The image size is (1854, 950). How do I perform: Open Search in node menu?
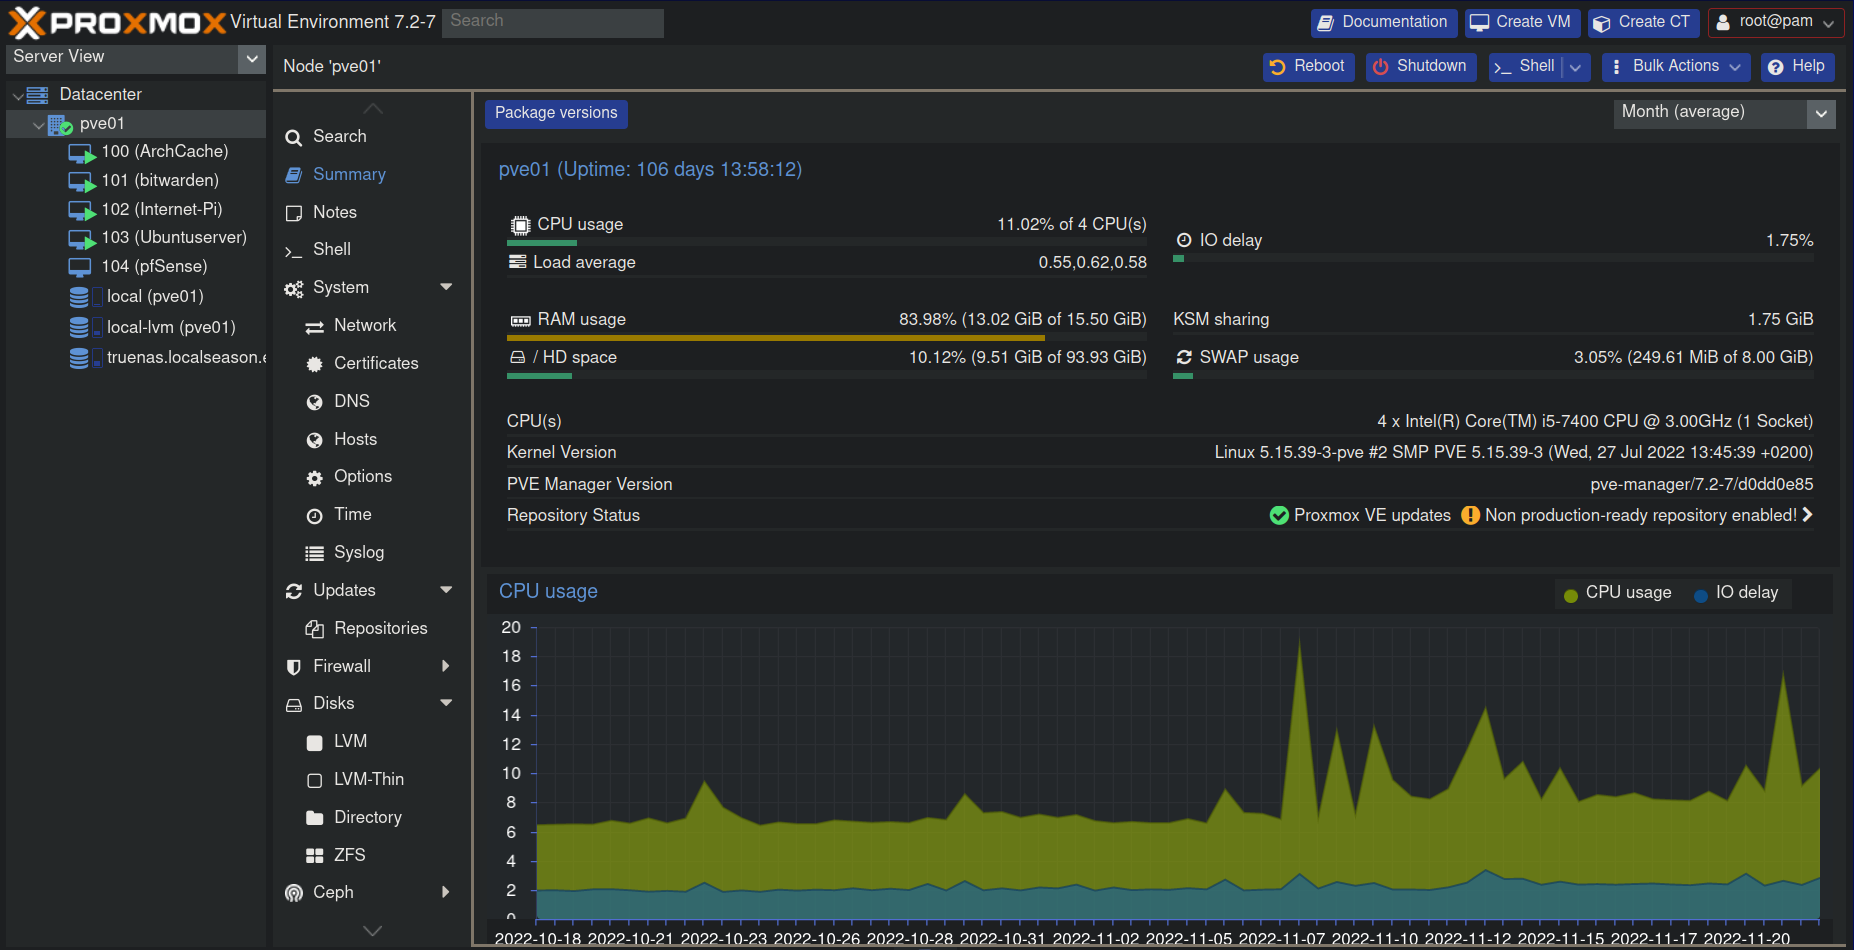point(340,137)
